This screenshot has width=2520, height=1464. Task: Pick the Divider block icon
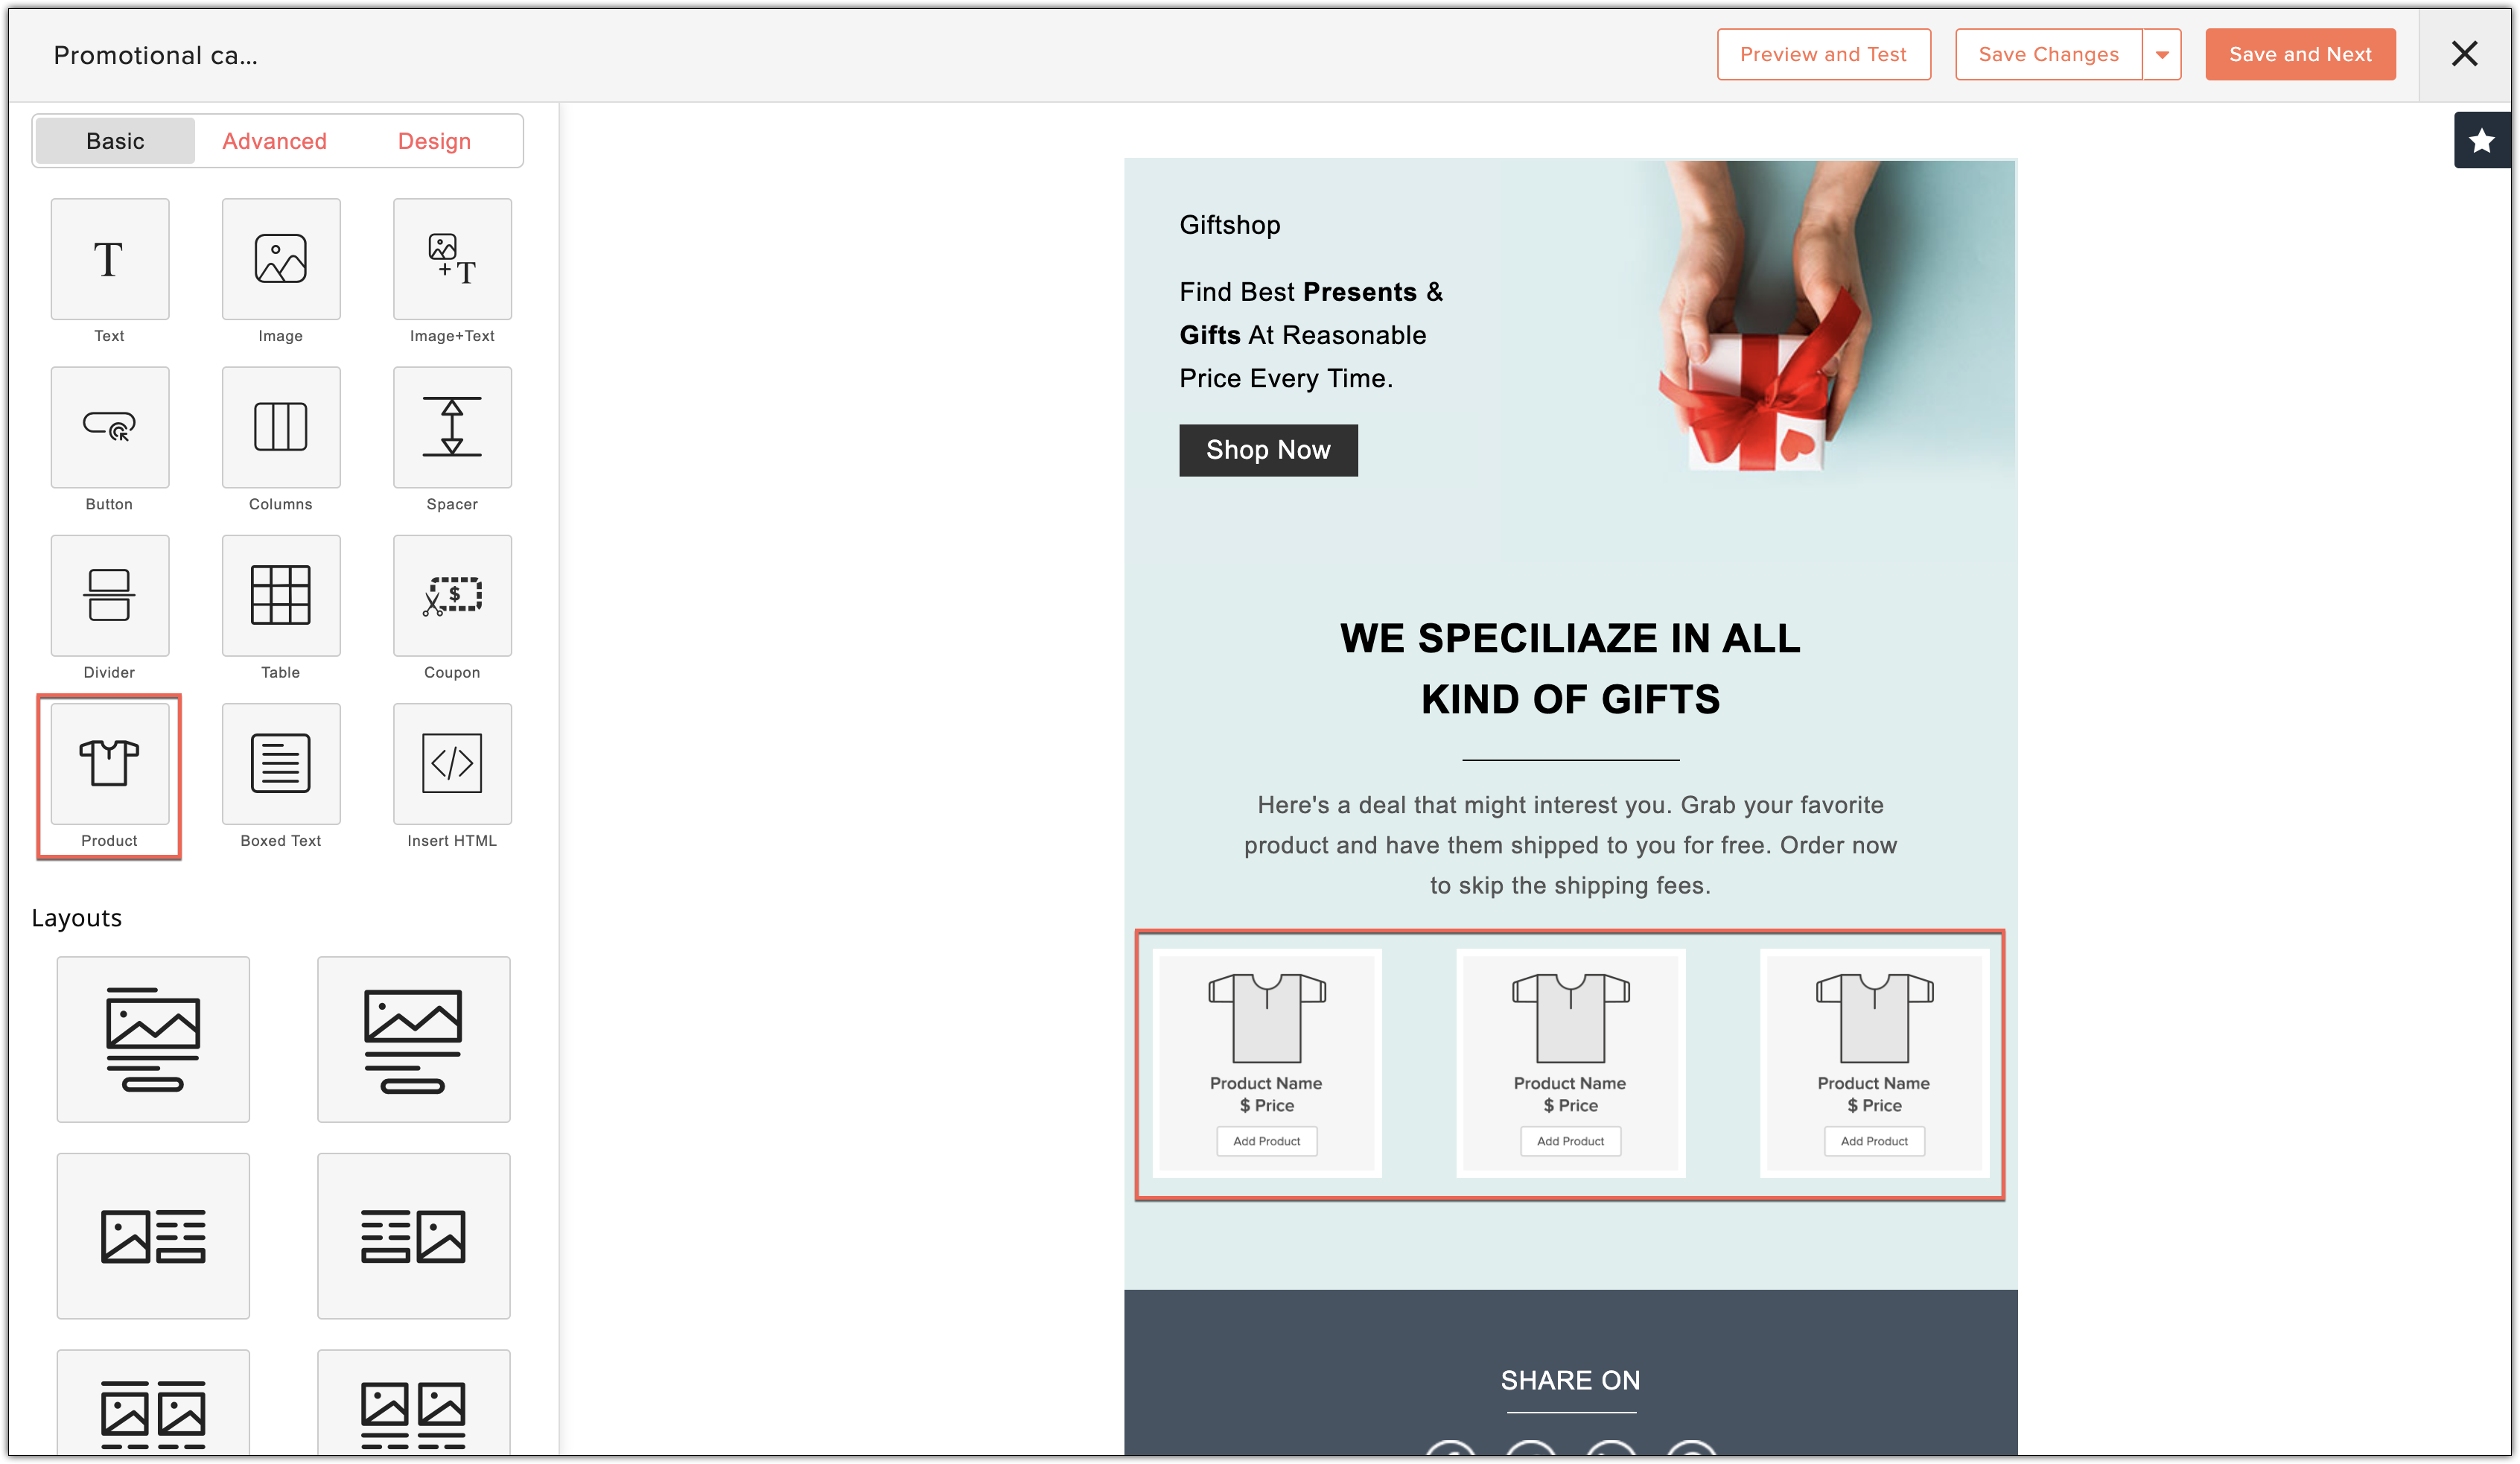tap(109, 596)
